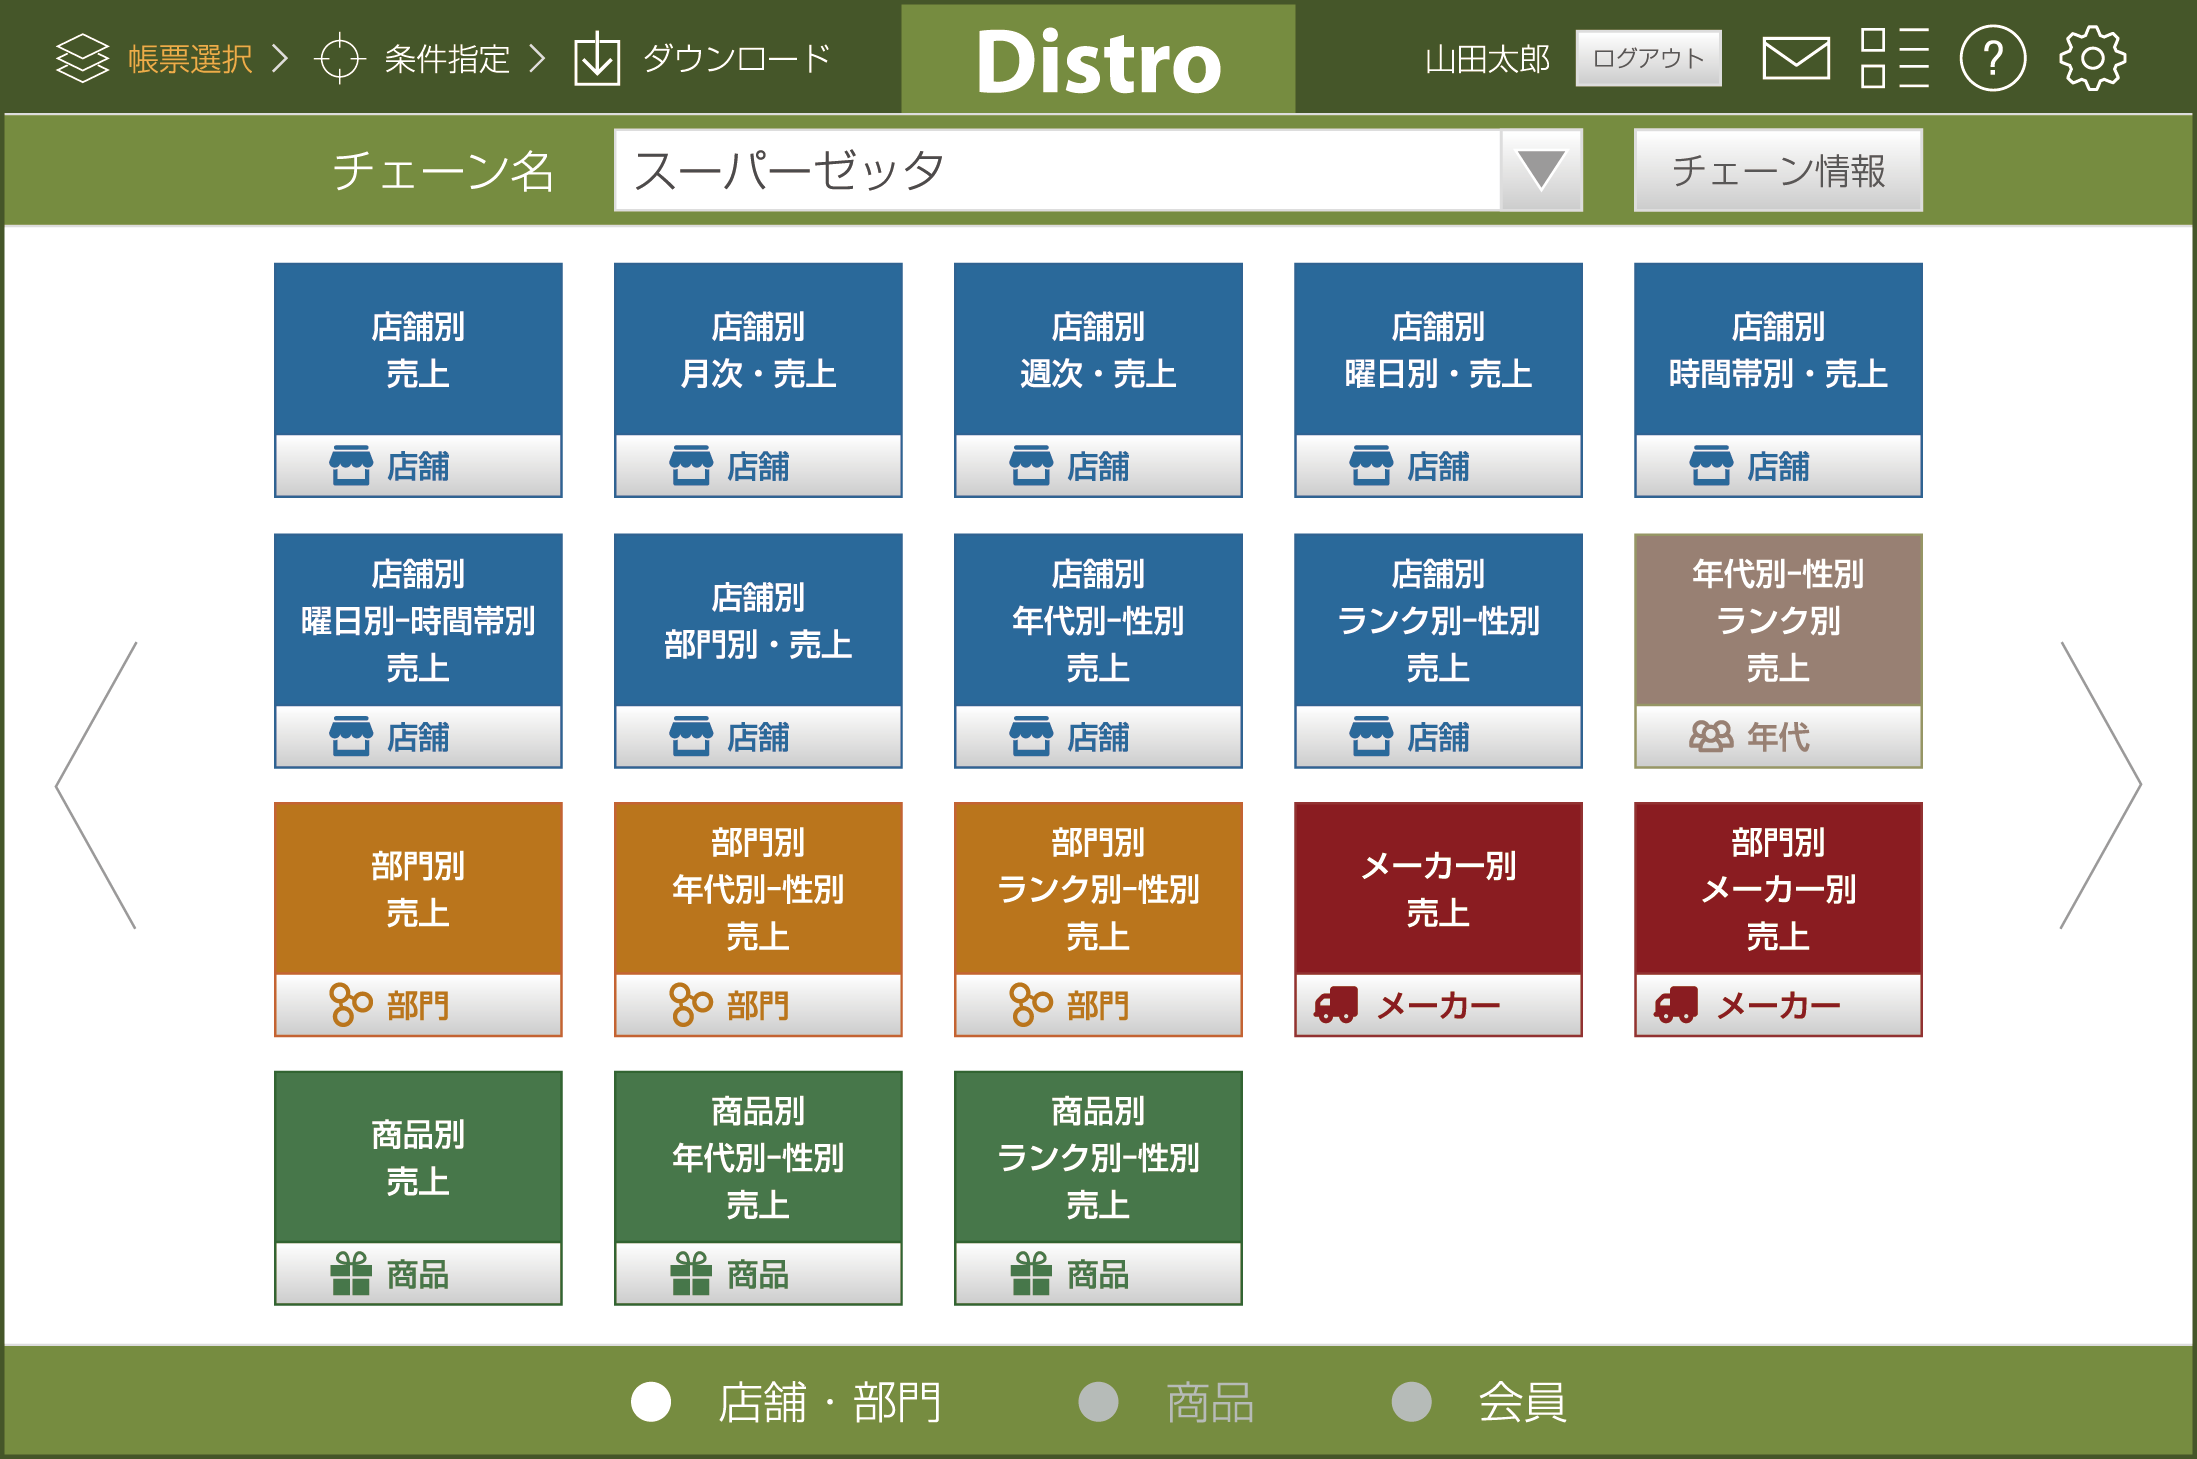
Task: Open 年代別-性別 ランク別 売上 report tile
Action: click(1778, 650)
